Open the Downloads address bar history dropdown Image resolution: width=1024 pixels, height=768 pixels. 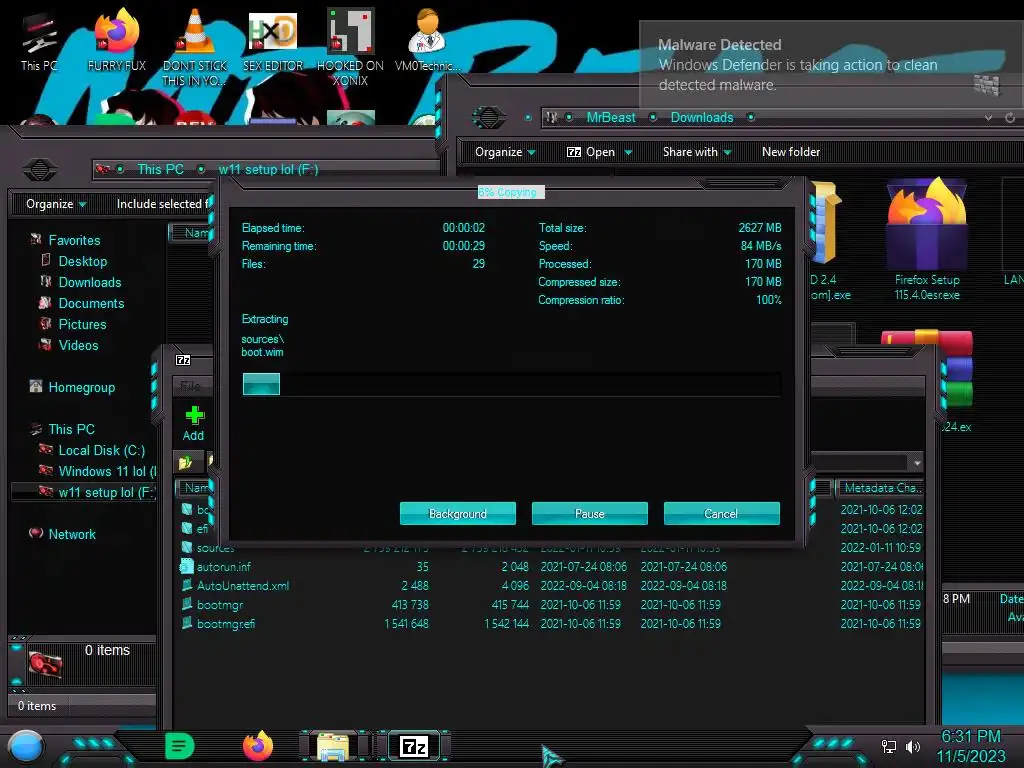989,118
